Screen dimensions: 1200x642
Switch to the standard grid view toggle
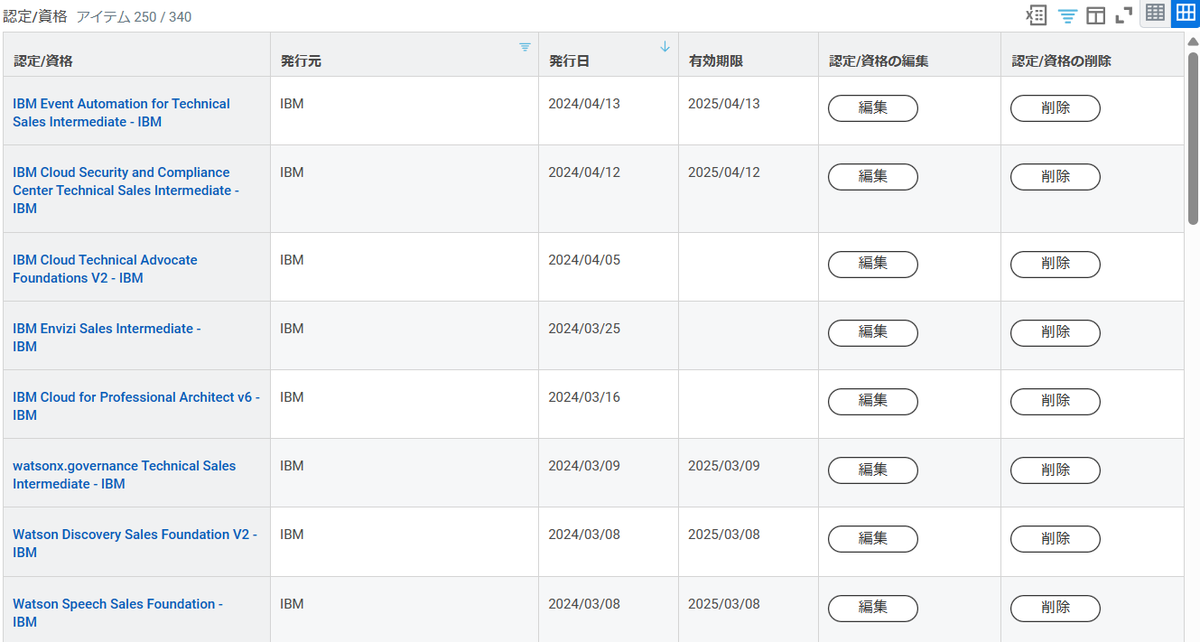(1184, 14)
